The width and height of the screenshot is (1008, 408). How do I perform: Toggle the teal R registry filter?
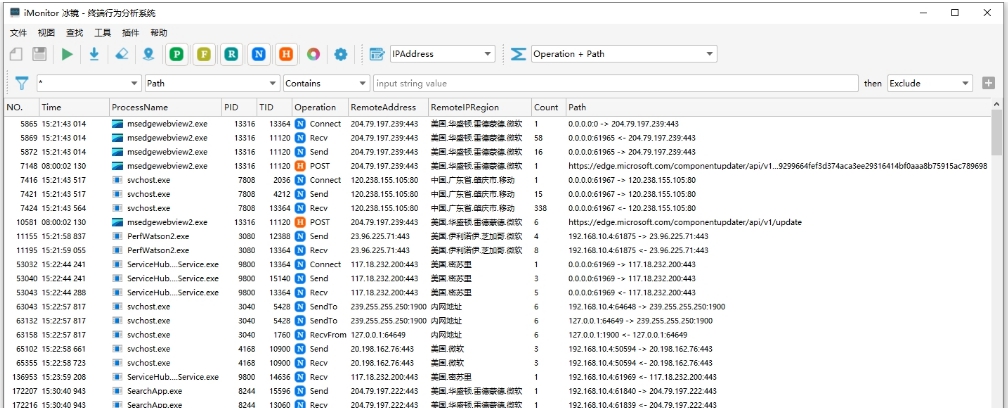[x=232, y=54]
